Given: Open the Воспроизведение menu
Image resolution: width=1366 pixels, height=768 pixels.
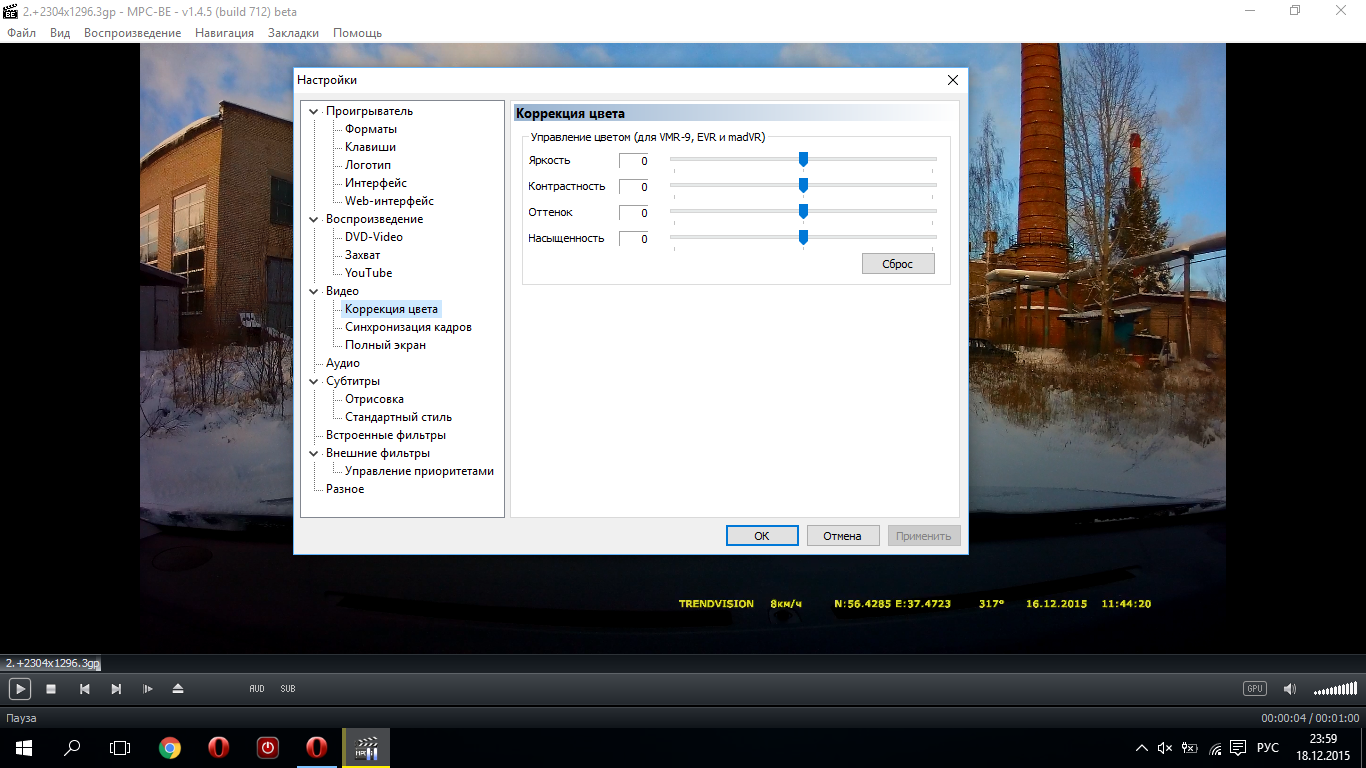Looking at the screenshot, I should (x=132, y=33).
